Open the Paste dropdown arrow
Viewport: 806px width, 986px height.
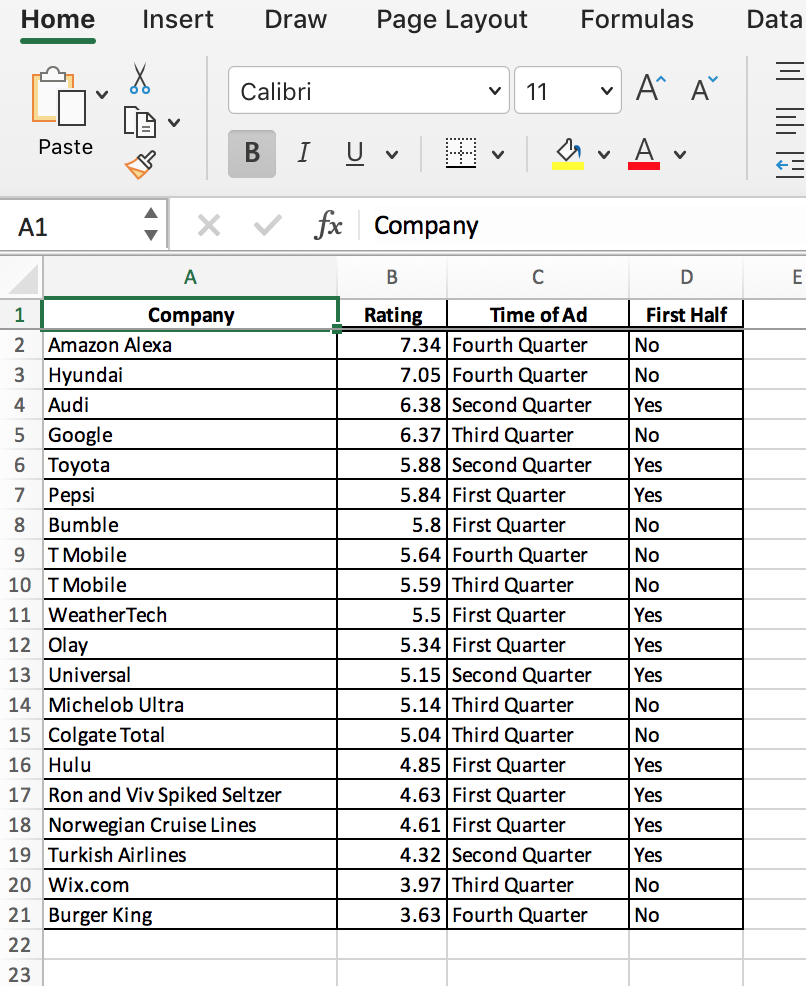point(102,94)
